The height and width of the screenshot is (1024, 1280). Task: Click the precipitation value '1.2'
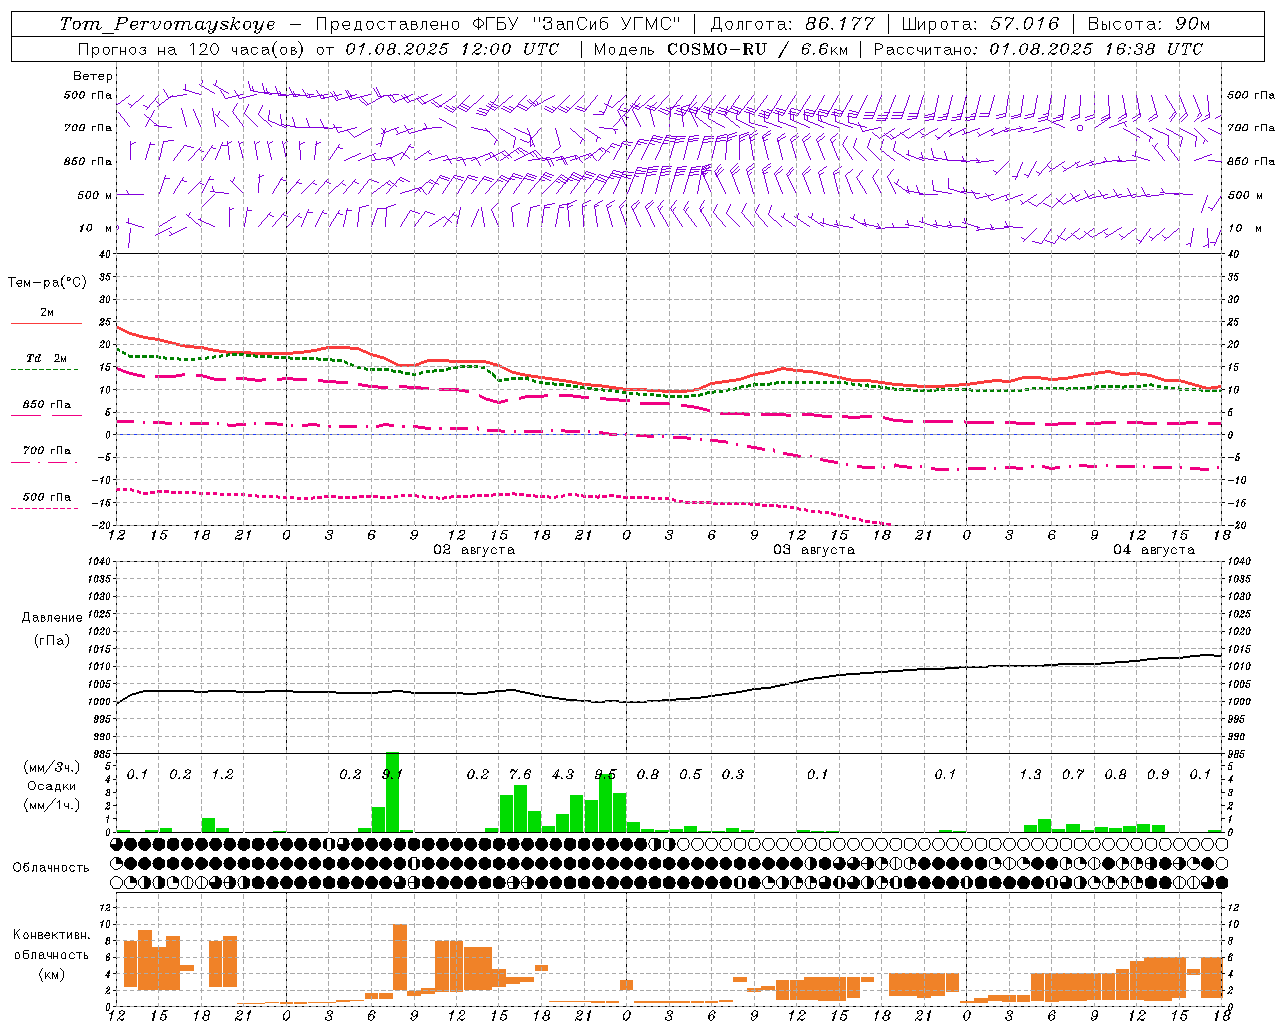(222, 774)
